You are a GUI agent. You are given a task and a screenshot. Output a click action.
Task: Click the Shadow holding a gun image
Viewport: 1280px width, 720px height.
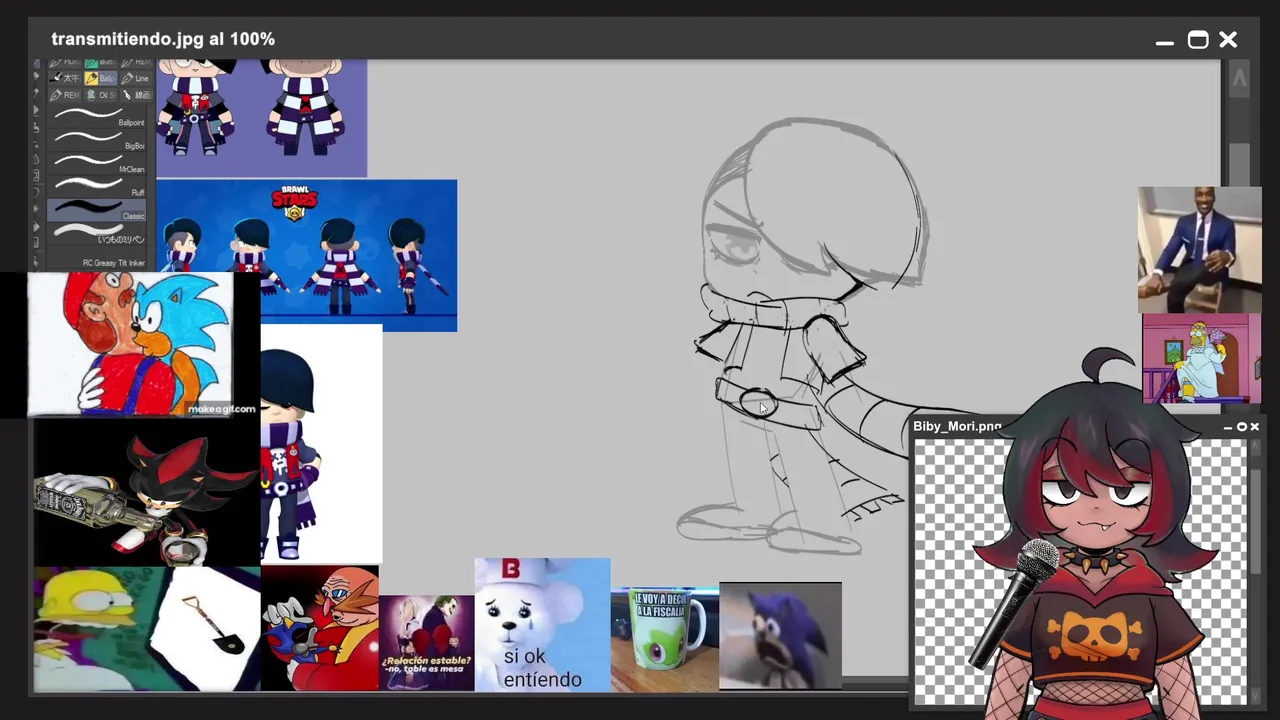click(x=146, y=493)
